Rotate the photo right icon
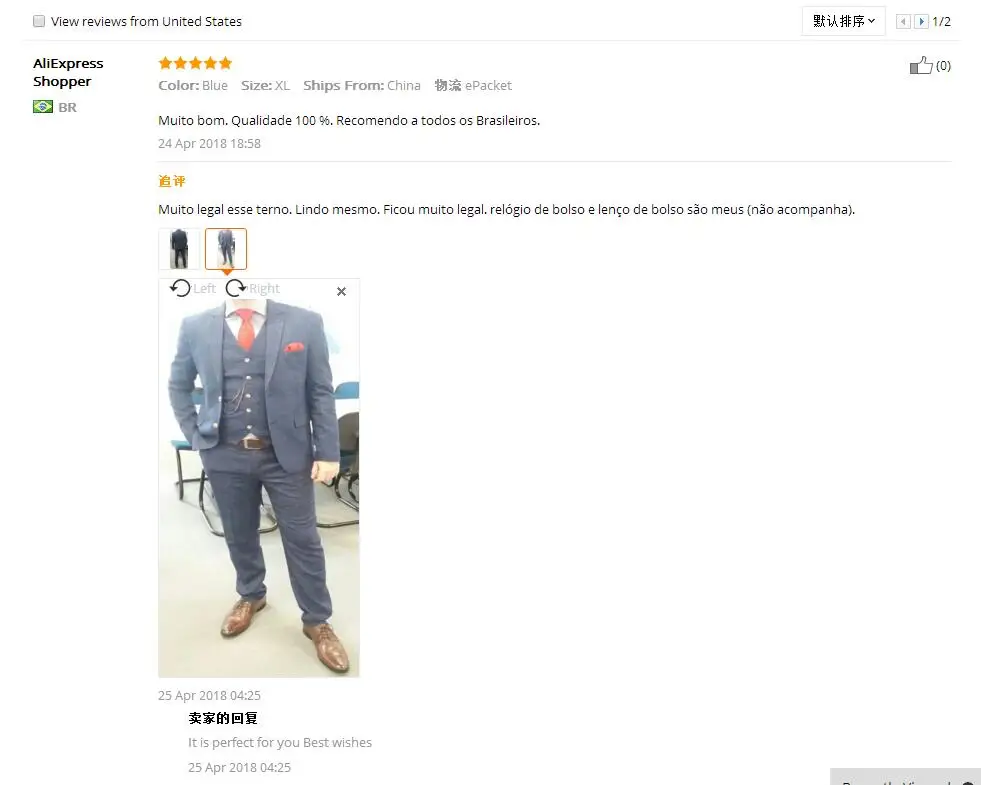The height and width of the screenshot is (785, 981). tap(236, 288)
